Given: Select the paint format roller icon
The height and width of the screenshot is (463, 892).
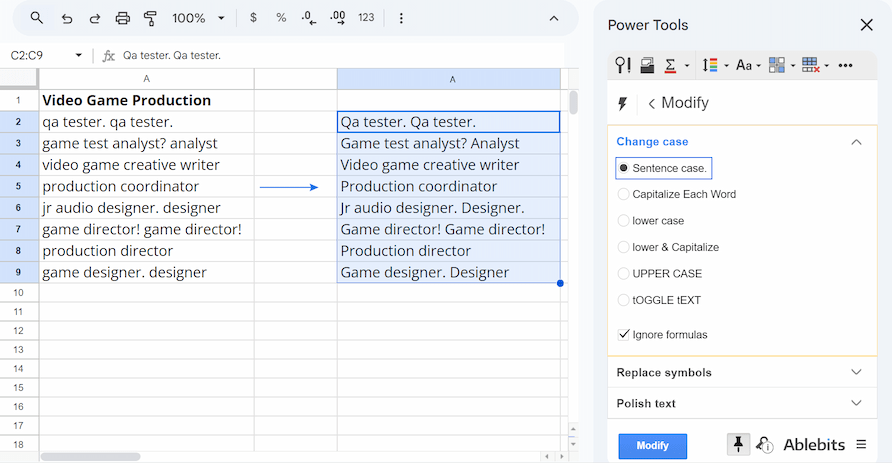Looking at the screenshot, I should coord(150,18).
